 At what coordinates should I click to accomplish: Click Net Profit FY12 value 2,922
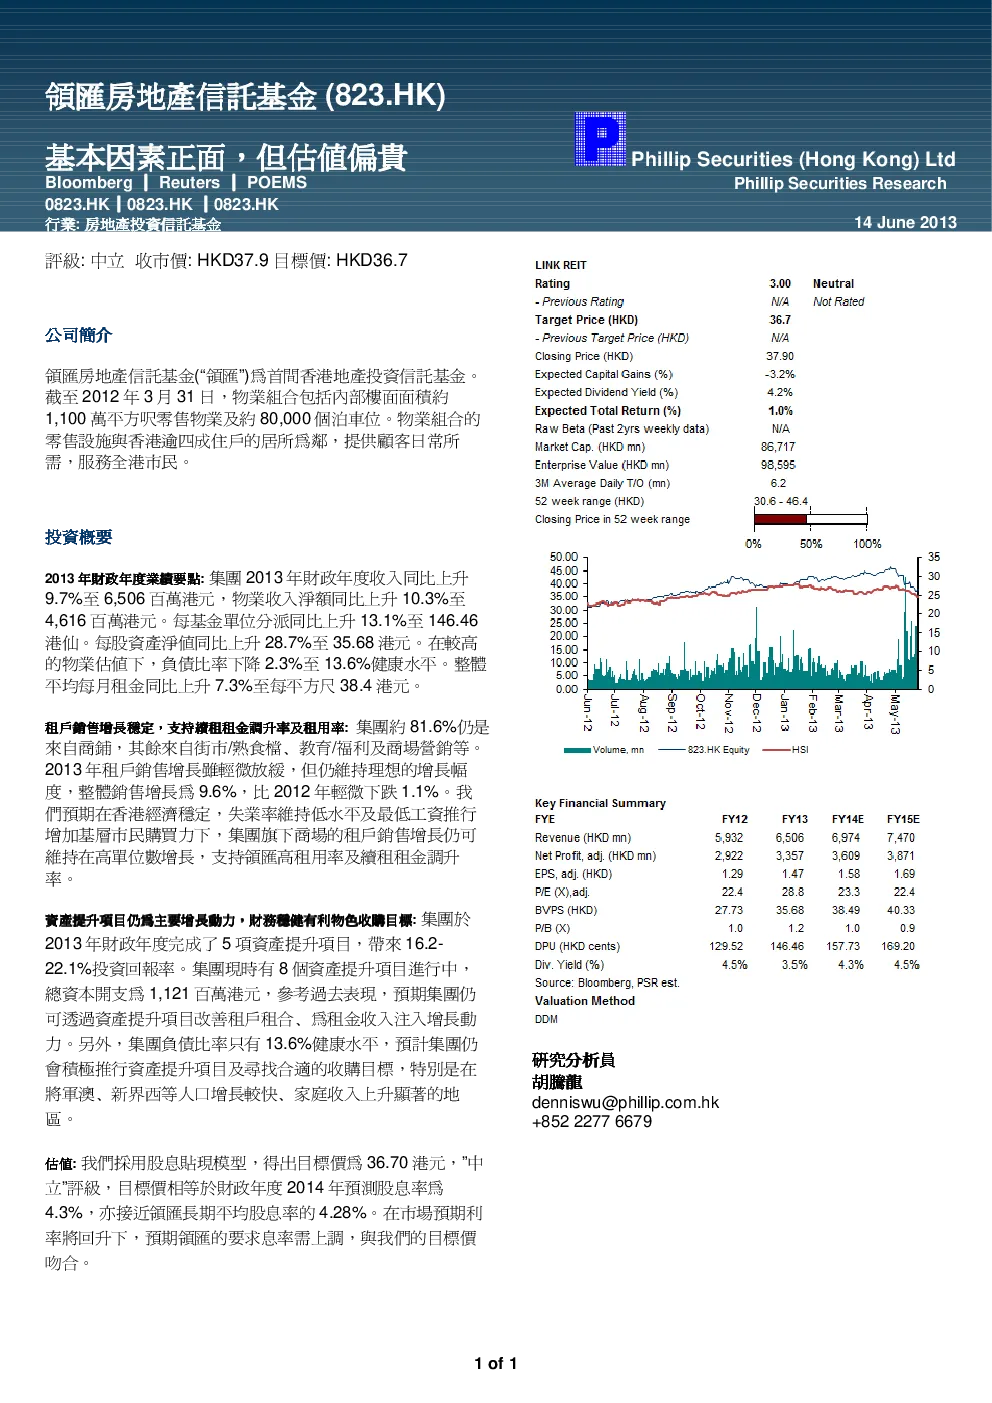[x=729, y=856]
